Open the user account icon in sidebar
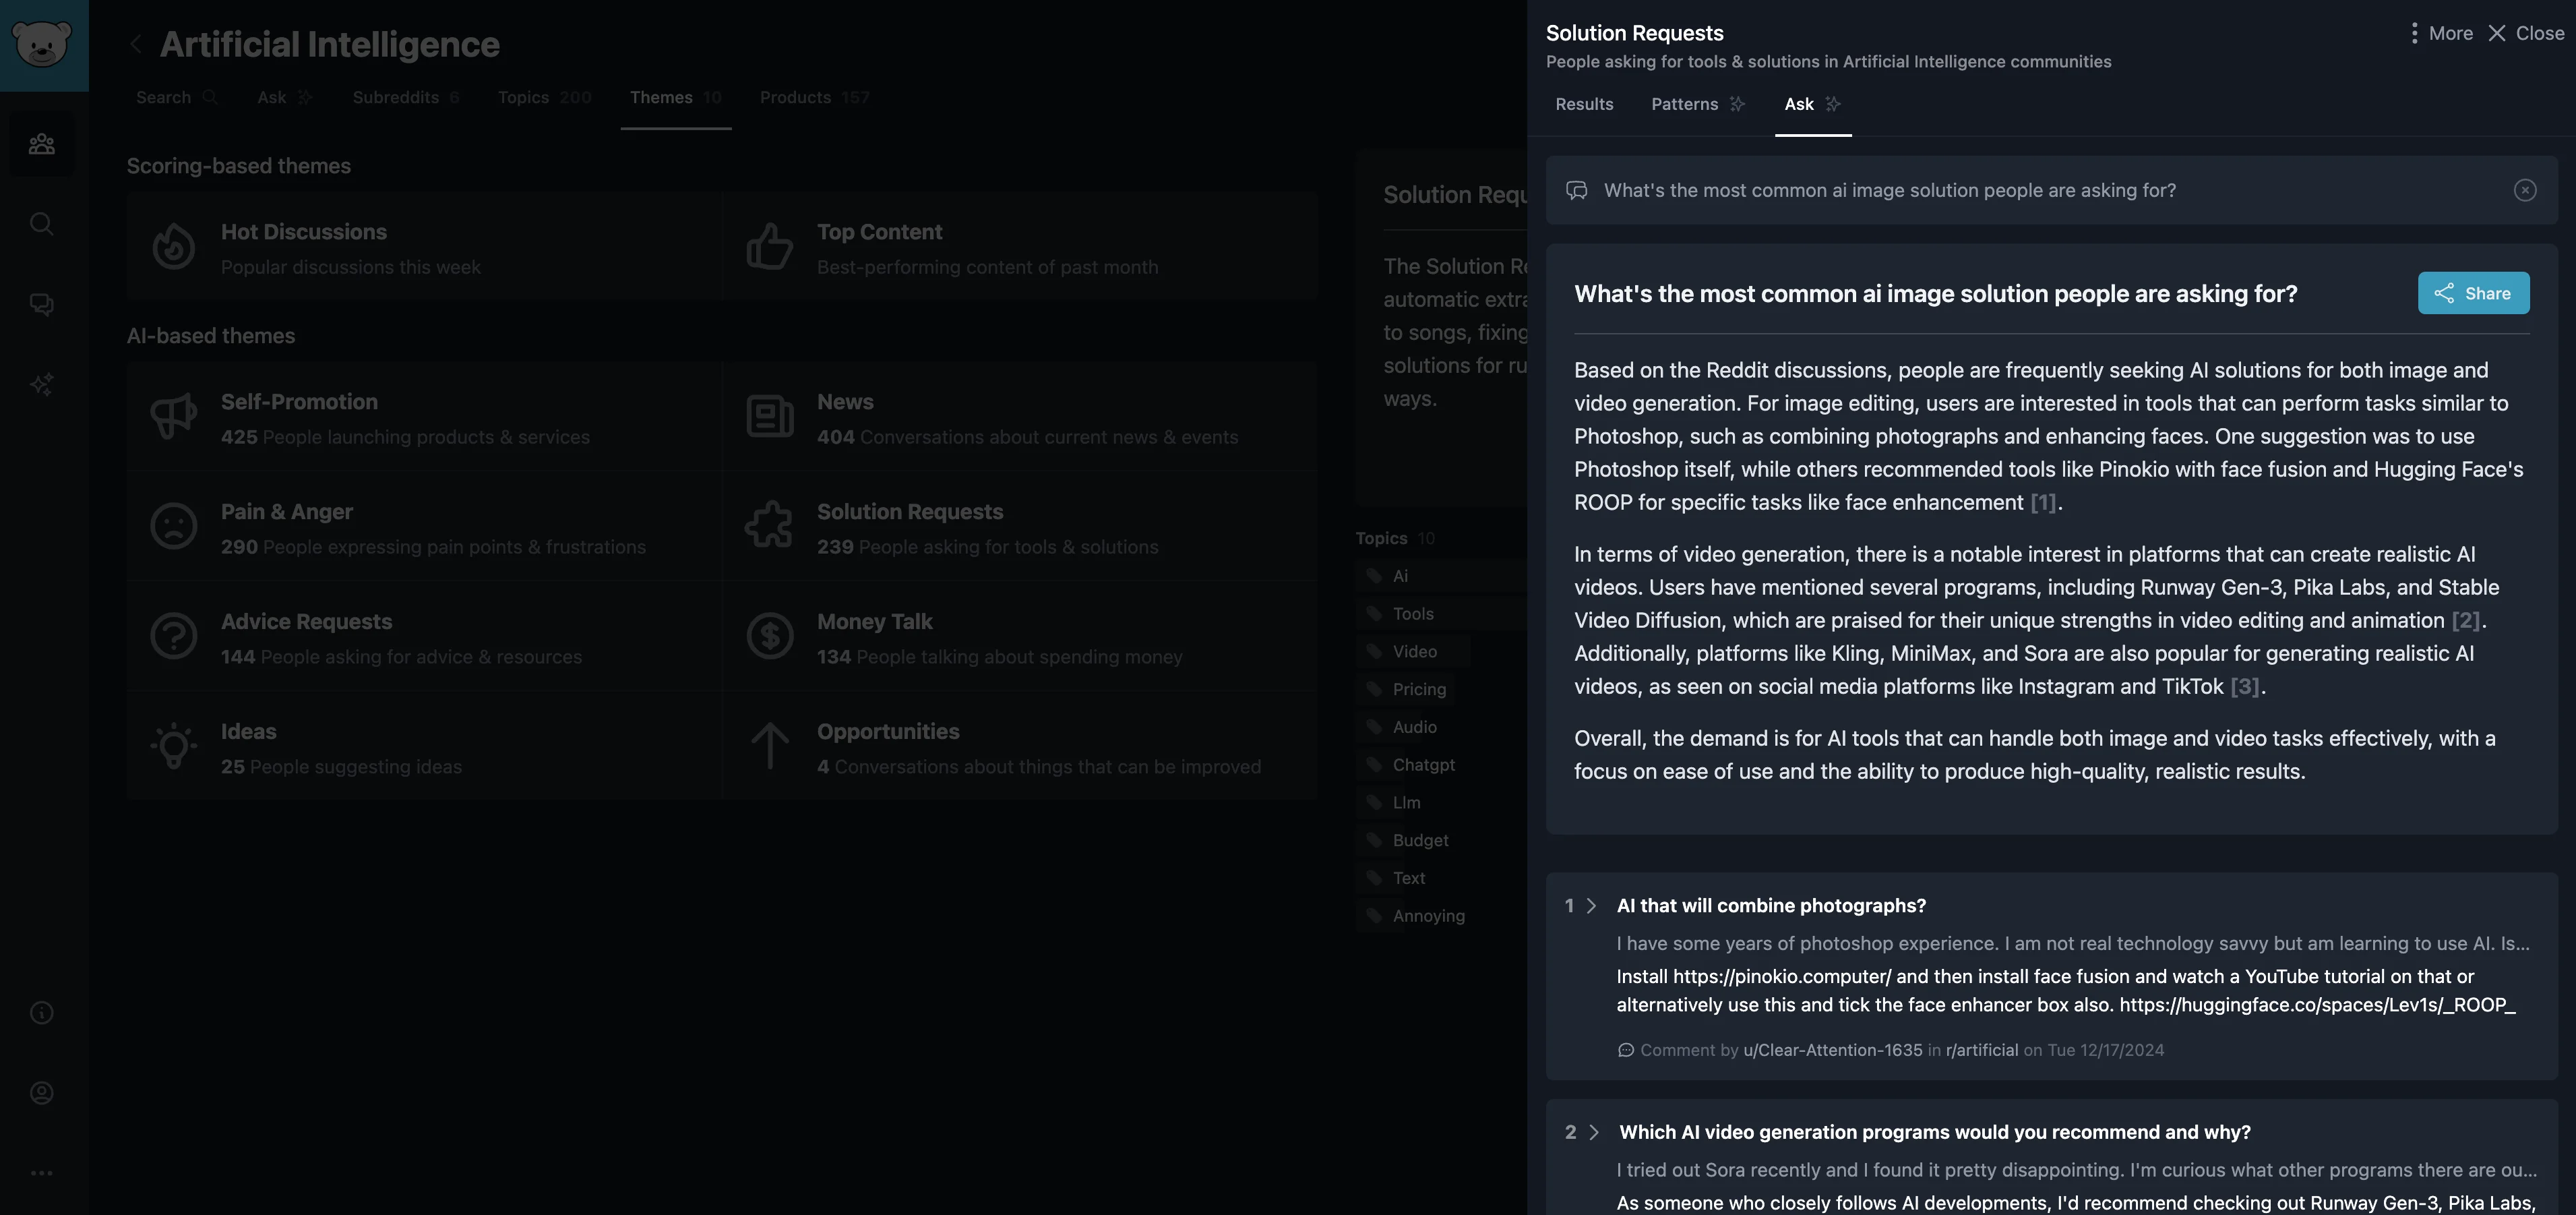The image size is (2576, 1215). (x=42, y=1093)
